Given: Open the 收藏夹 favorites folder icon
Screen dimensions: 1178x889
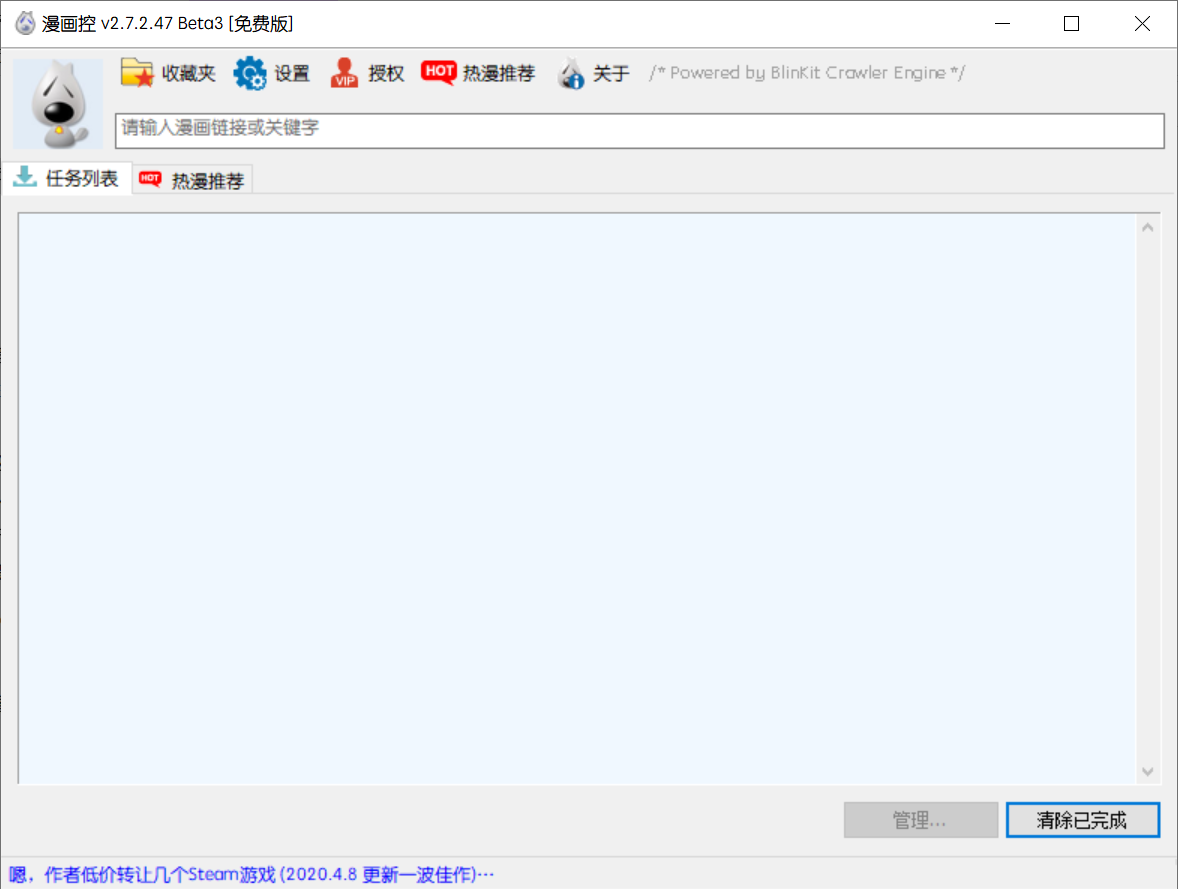Looking at the screenshot, I should 138,72.
